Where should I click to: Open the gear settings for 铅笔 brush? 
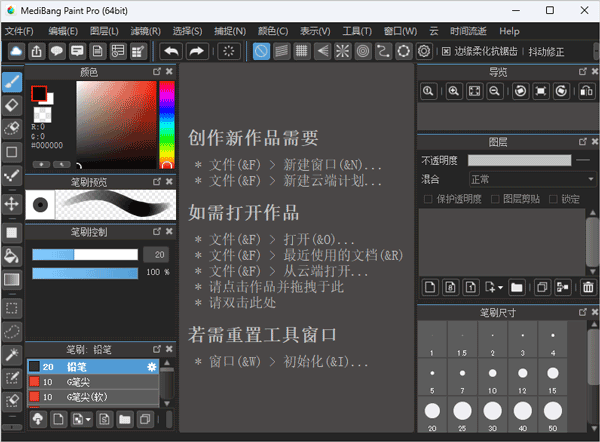point(152,367)
